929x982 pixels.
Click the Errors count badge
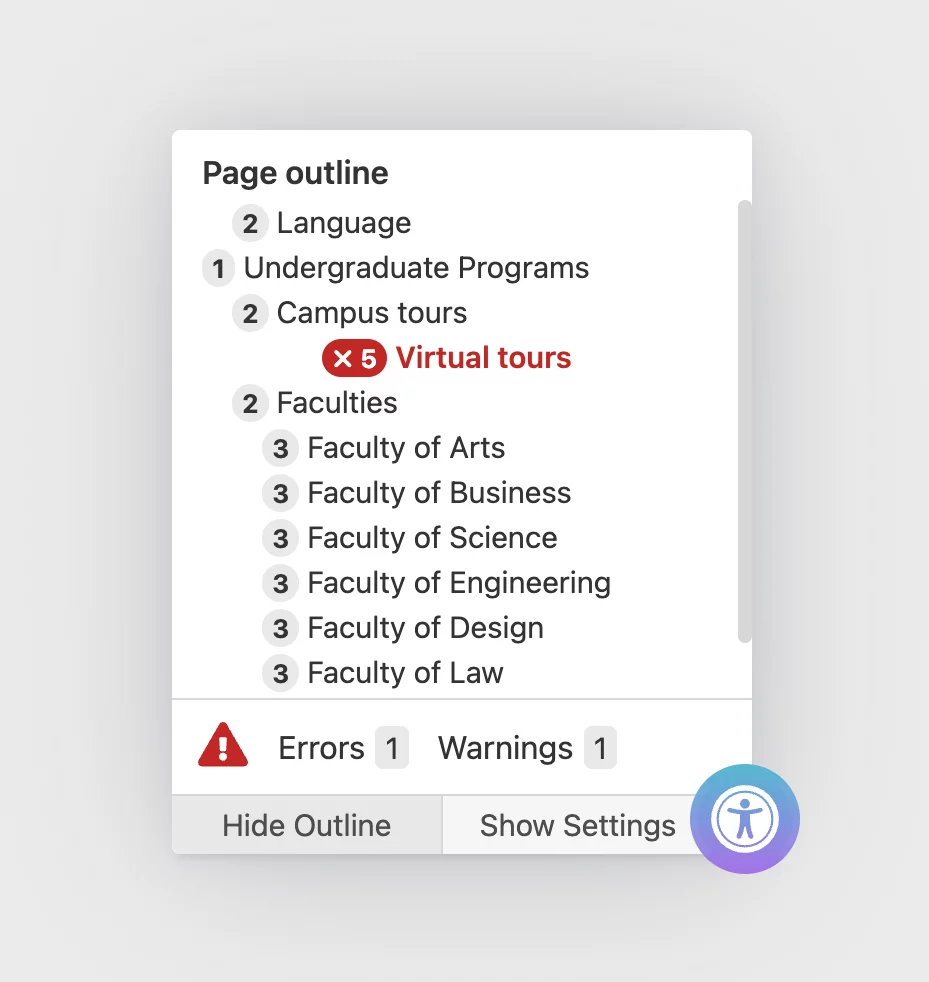click(392, 748)
